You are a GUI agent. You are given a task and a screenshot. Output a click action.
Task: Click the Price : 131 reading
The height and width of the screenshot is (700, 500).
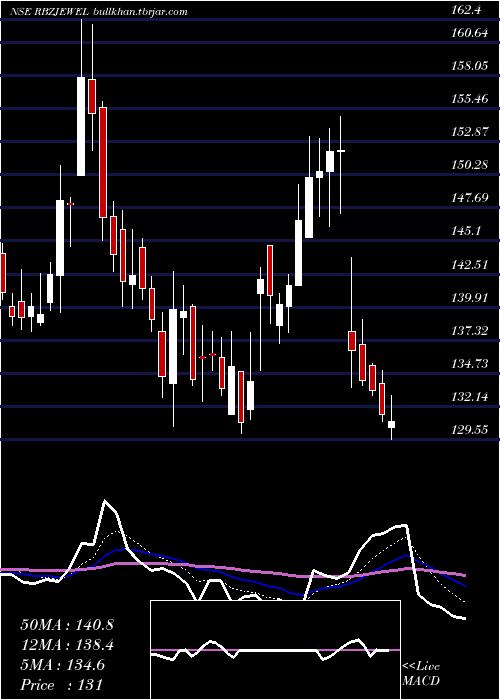61,685
